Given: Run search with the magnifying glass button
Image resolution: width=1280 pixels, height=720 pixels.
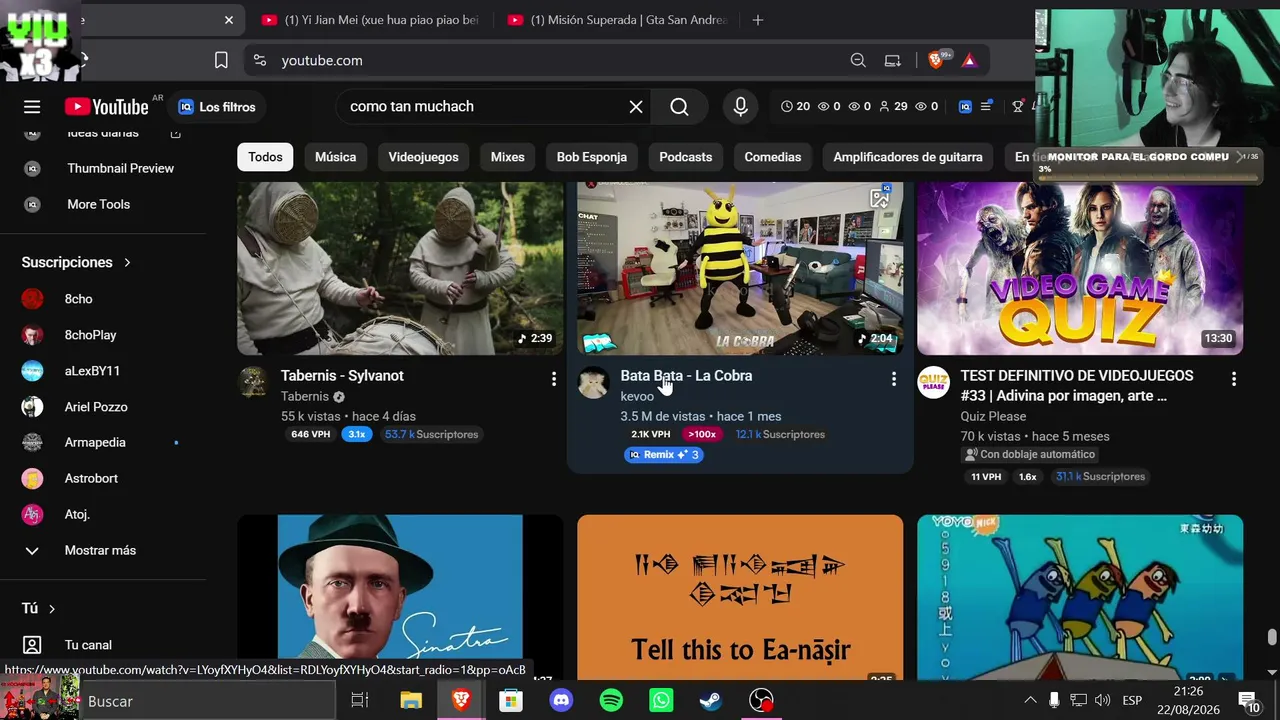Looking at the screenshot, I should pos(679,107).
